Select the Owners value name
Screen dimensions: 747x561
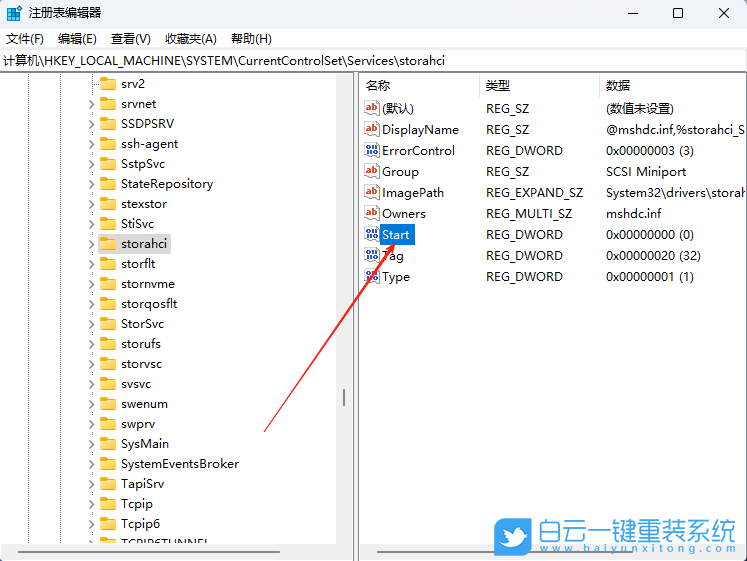(x=404, y=214)
